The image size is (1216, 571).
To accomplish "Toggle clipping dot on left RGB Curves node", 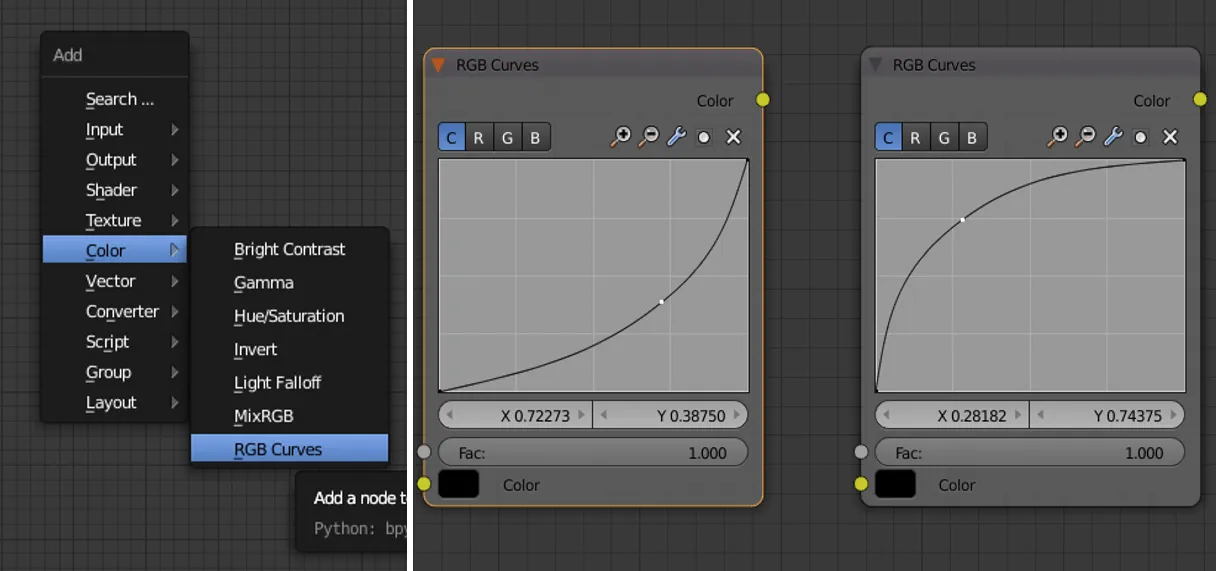I will point(704,137).
